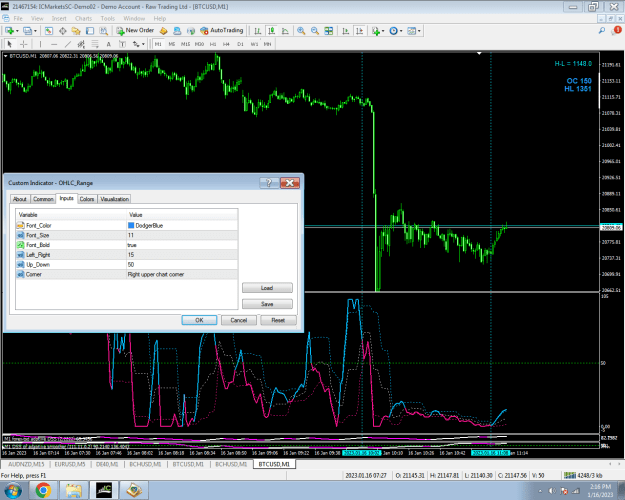
Task: Toggle the Terminal panel toolbar icon
Action: click(90, 31)
